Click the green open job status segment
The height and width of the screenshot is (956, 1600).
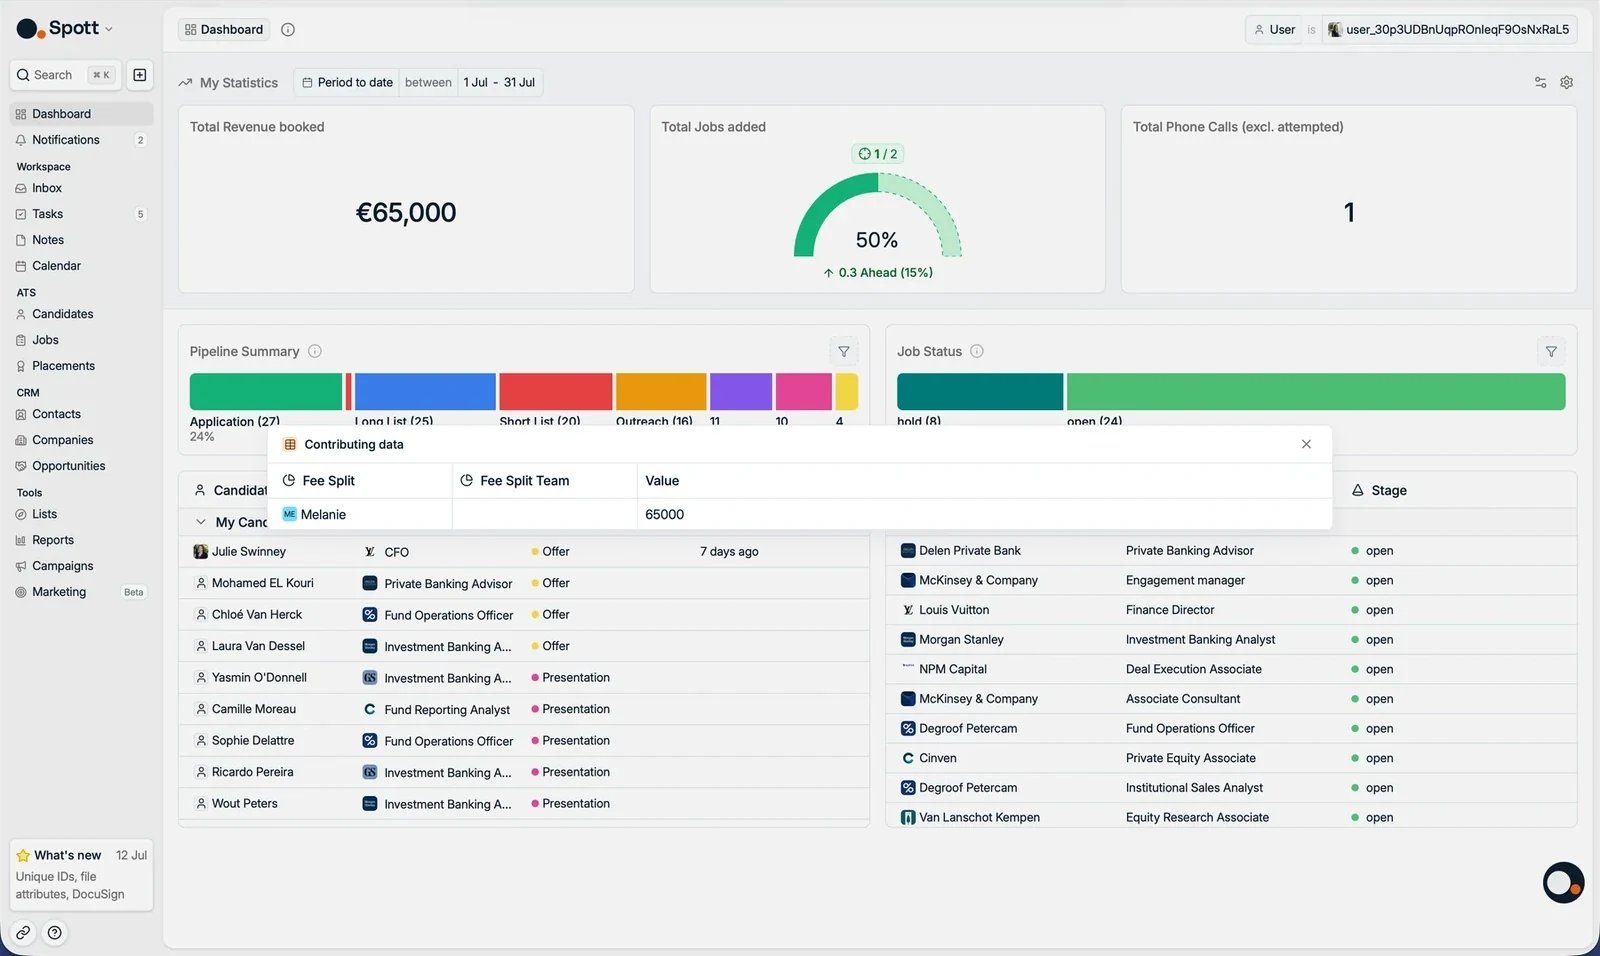tap(1316, 392)
